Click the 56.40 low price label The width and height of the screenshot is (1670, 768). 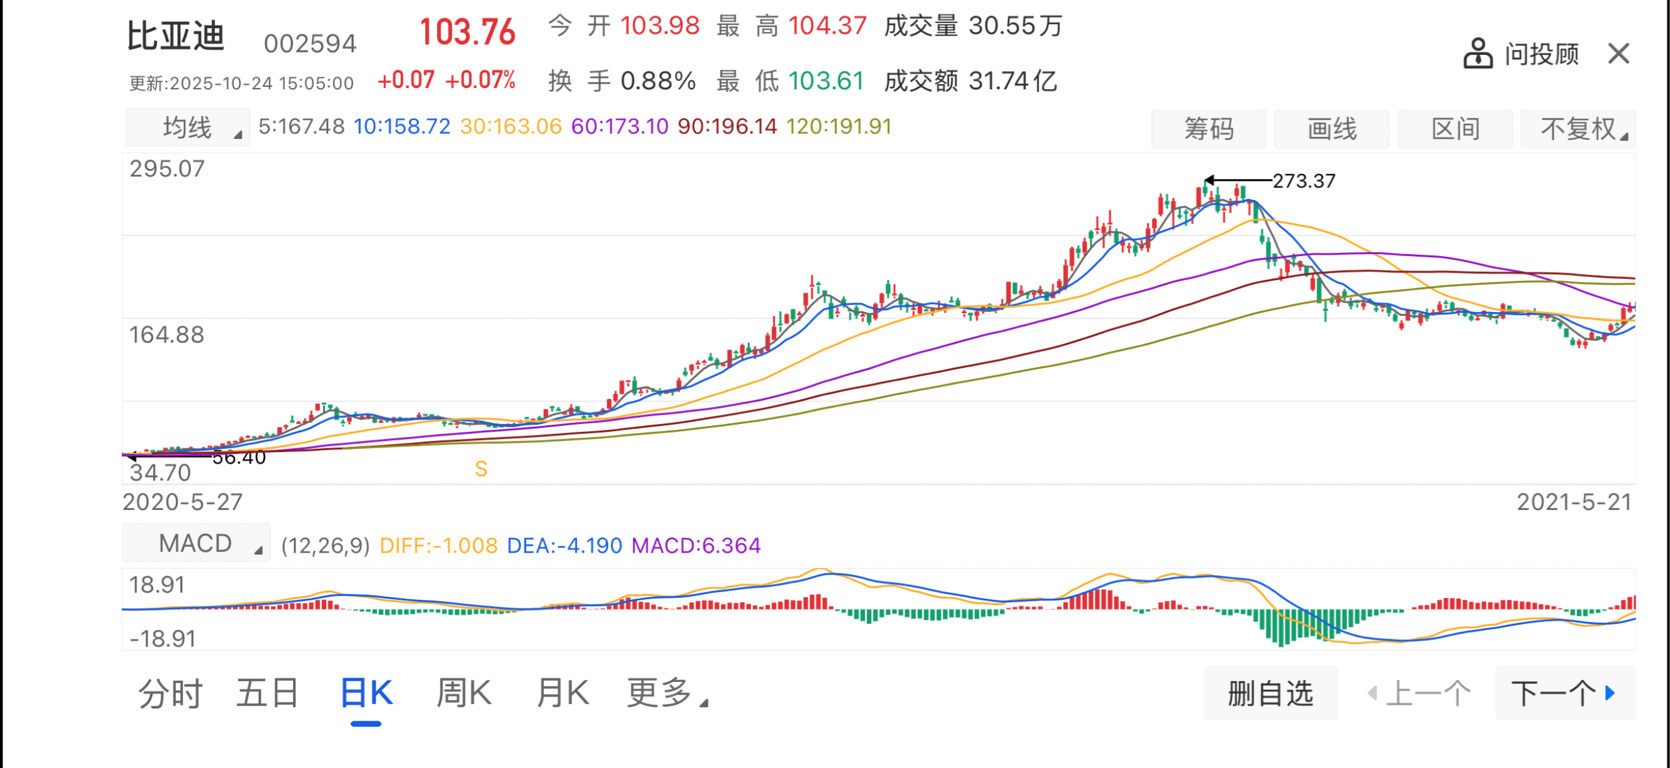(239, 458)
